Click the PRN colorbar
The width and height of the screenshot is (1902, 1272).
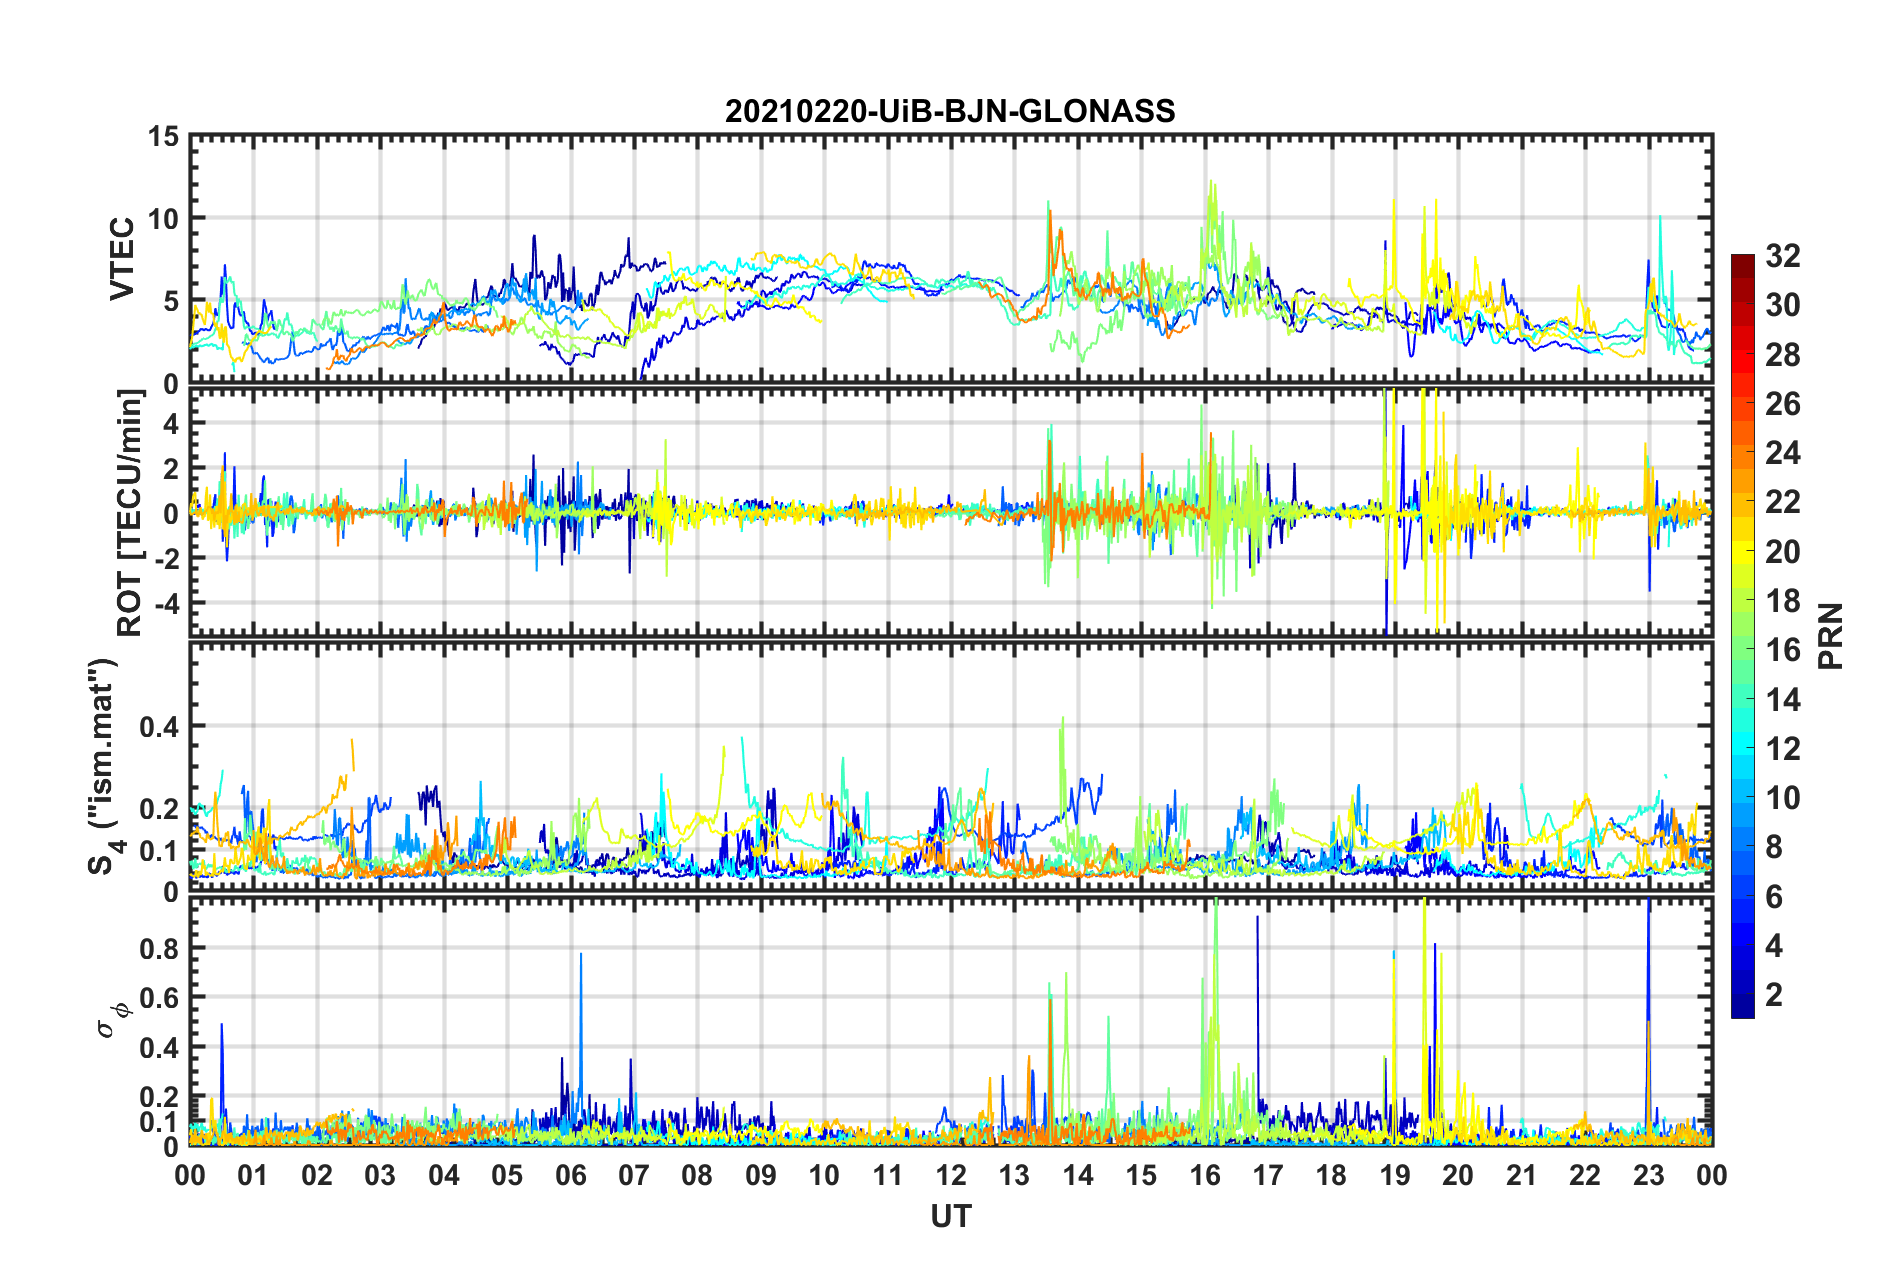[1742, 636]
